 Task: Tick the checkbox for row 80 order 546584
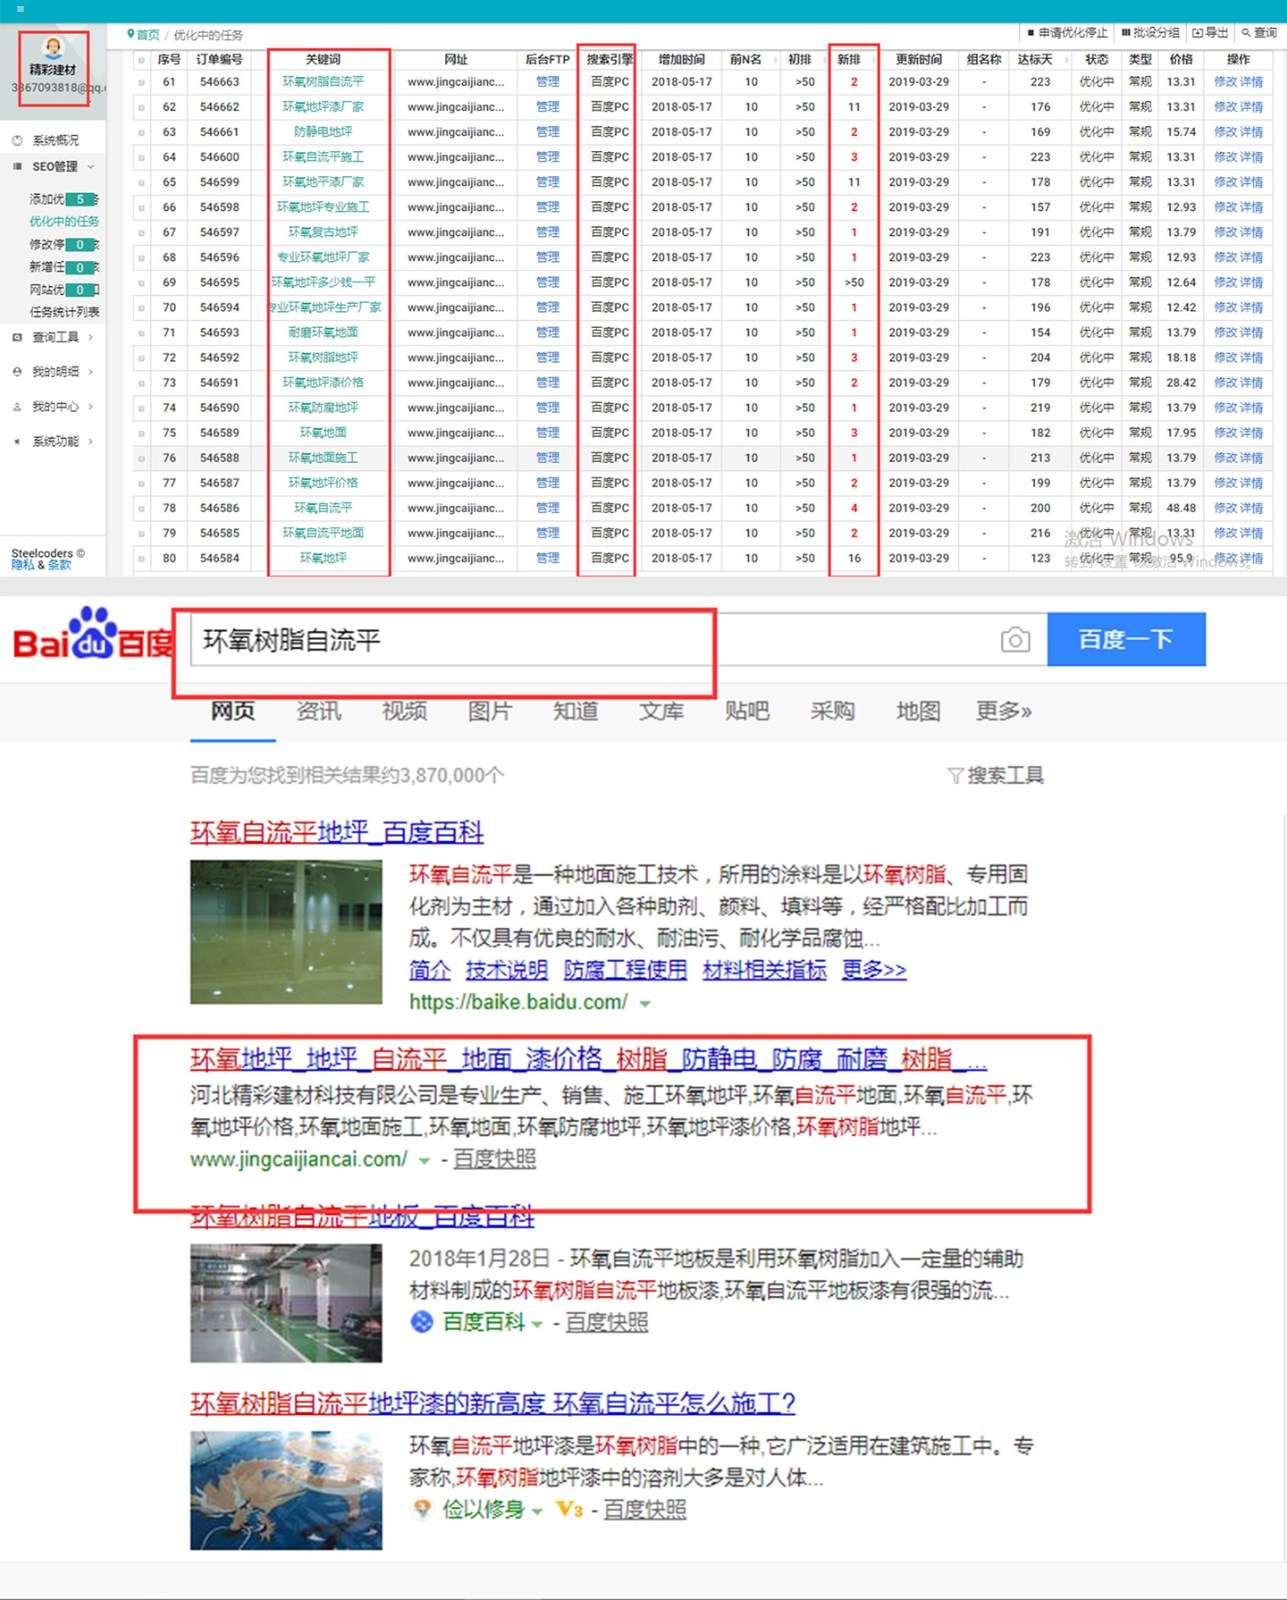(141, 558)
